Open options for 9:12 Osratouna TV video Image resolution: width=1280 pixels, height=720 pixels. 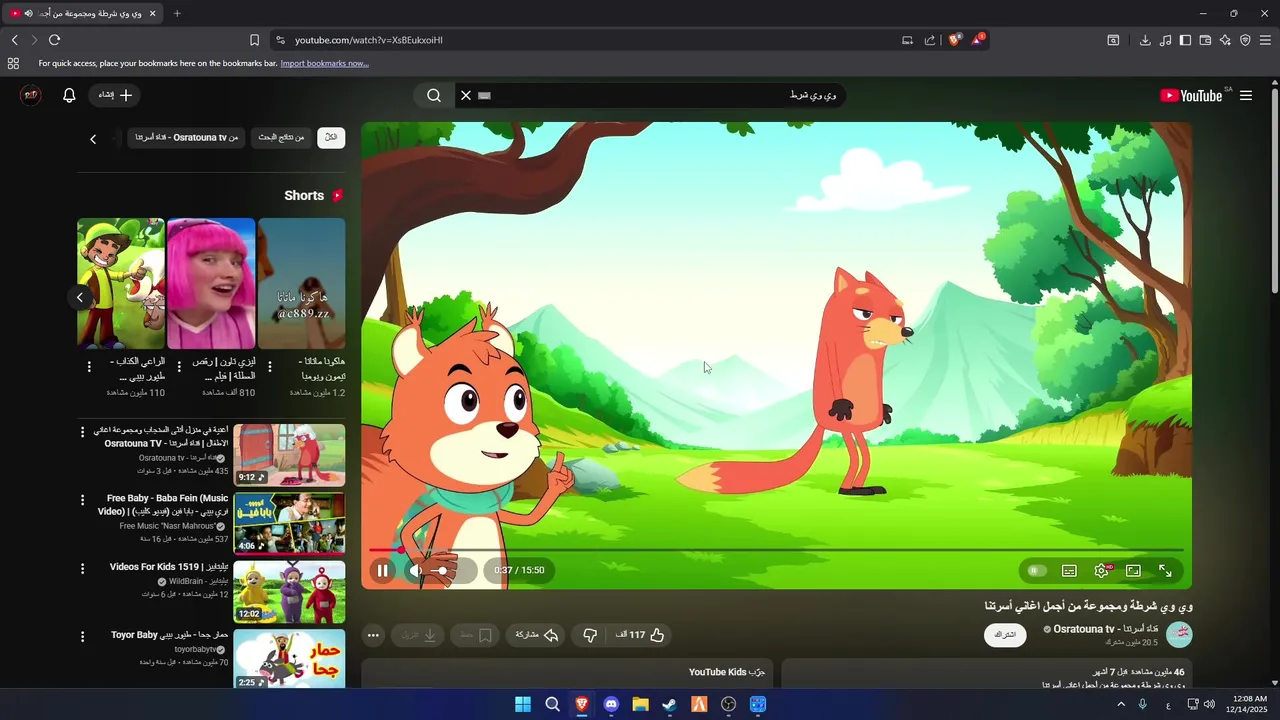pos(83,432)
